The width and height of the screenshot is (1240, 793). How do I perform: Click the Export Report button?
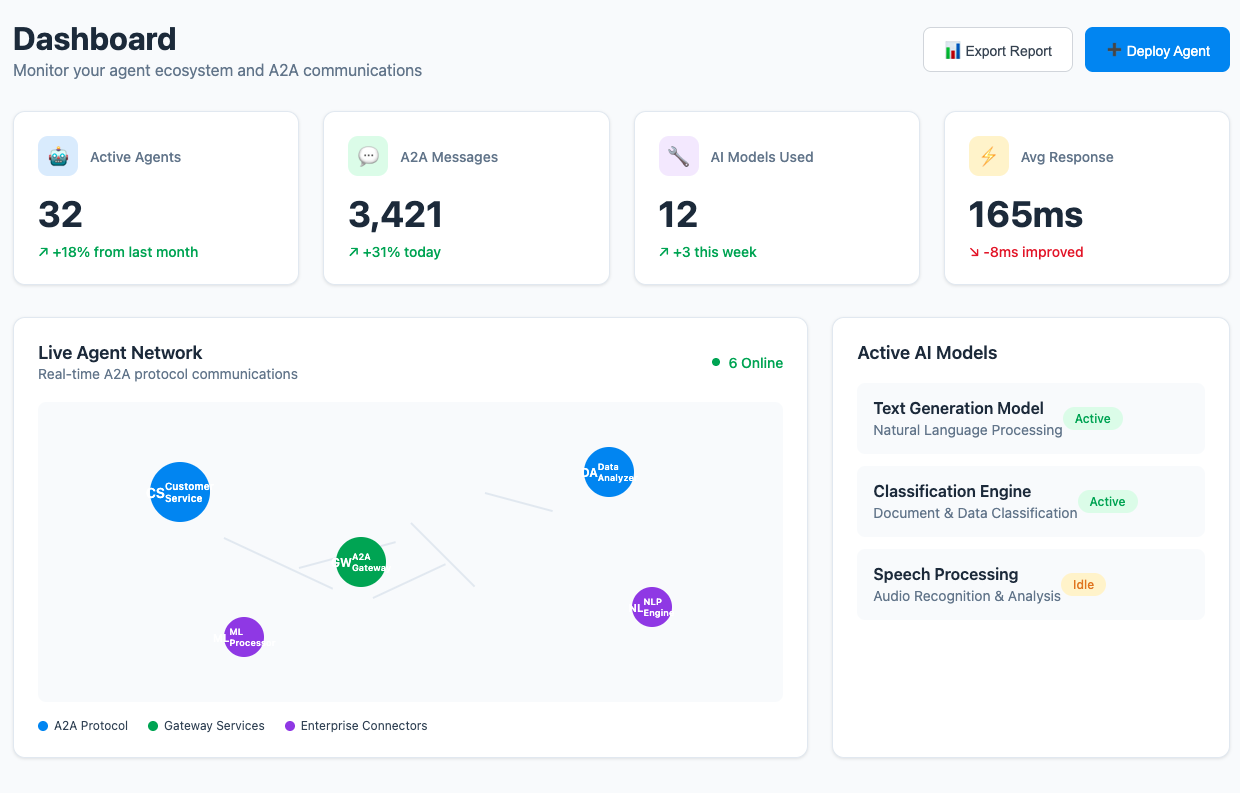click(997, 50)
